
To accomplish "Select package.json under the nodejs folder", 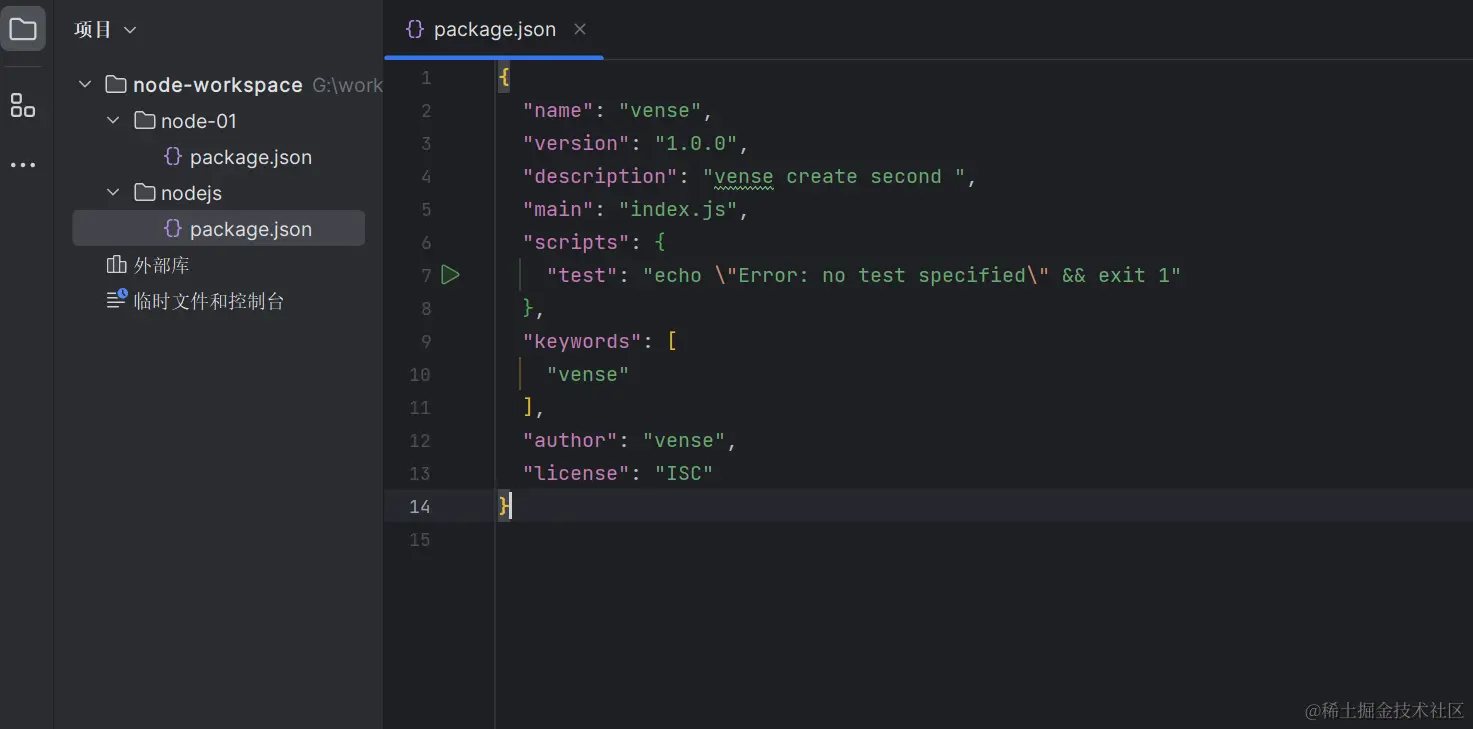I will 250,229.
